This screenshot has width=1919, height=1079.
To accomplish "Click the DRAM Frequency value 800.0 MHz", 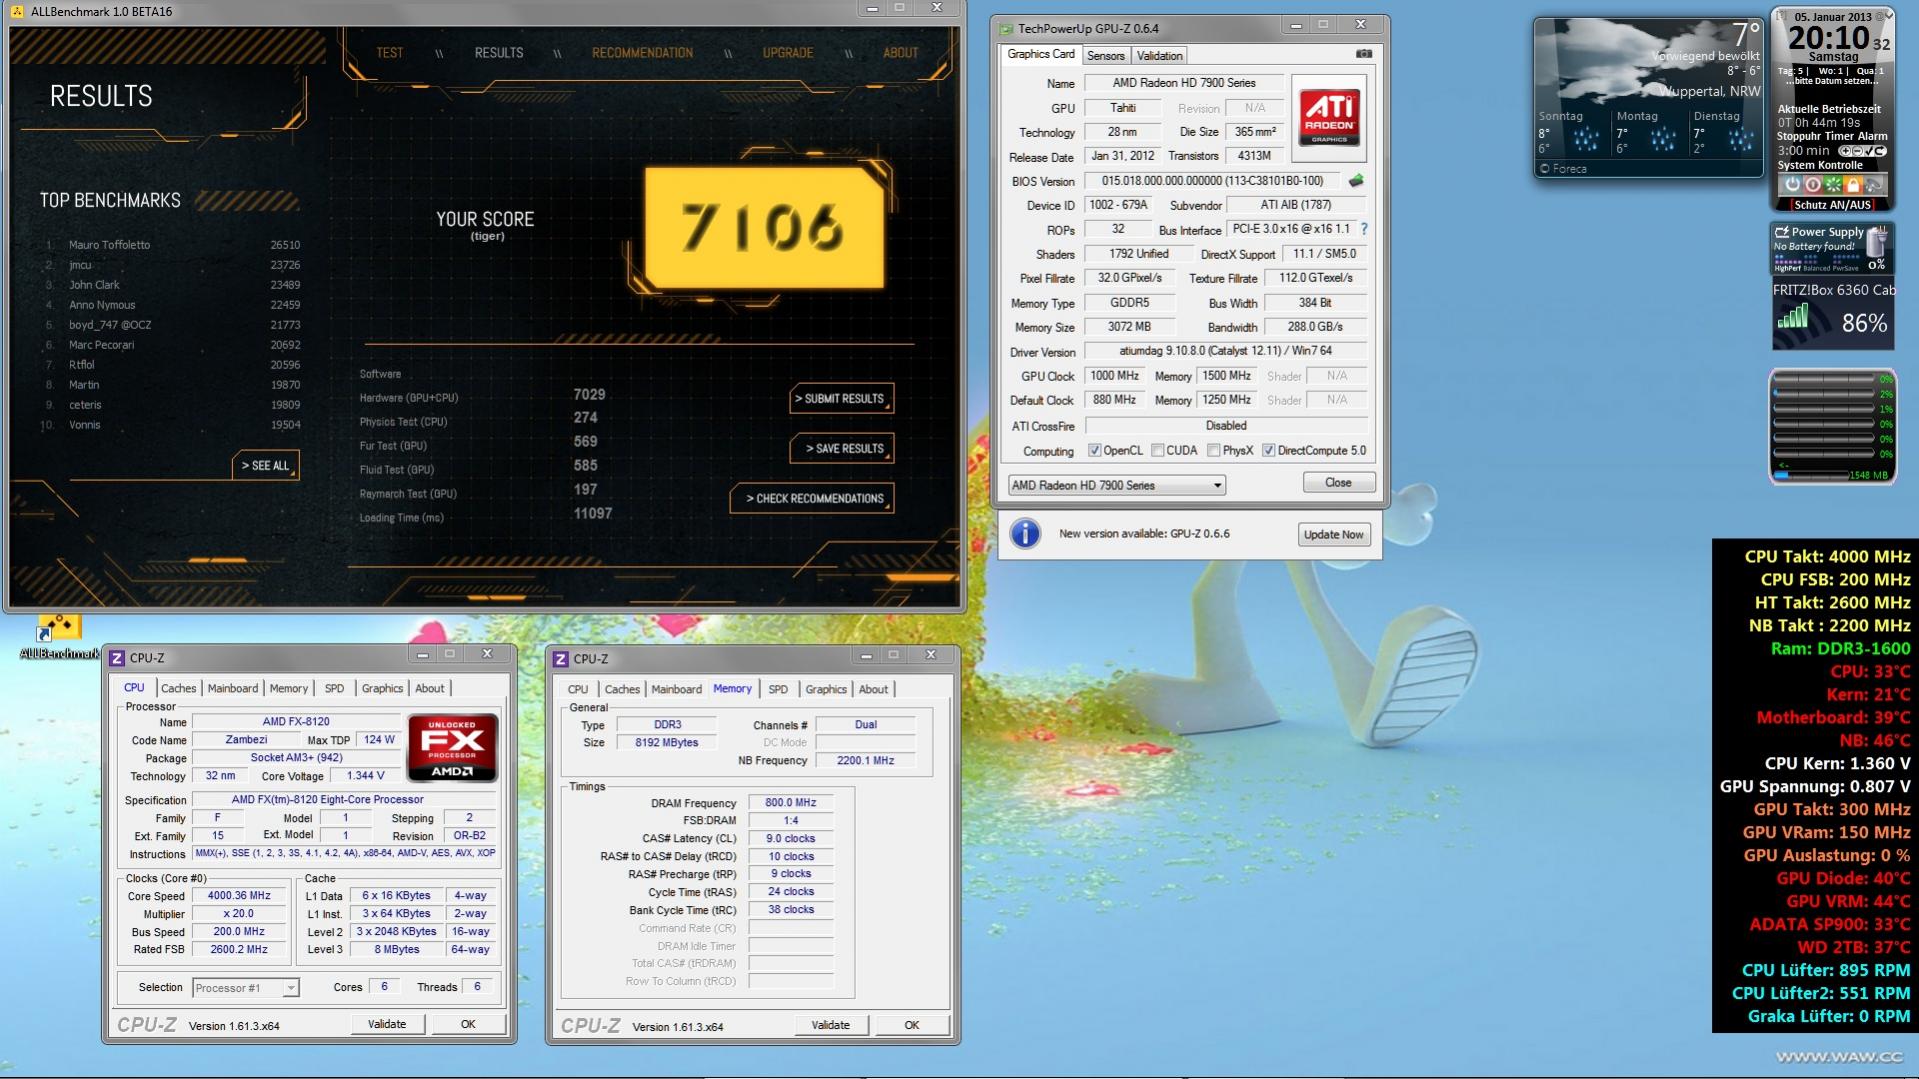I will coord(791,803).
